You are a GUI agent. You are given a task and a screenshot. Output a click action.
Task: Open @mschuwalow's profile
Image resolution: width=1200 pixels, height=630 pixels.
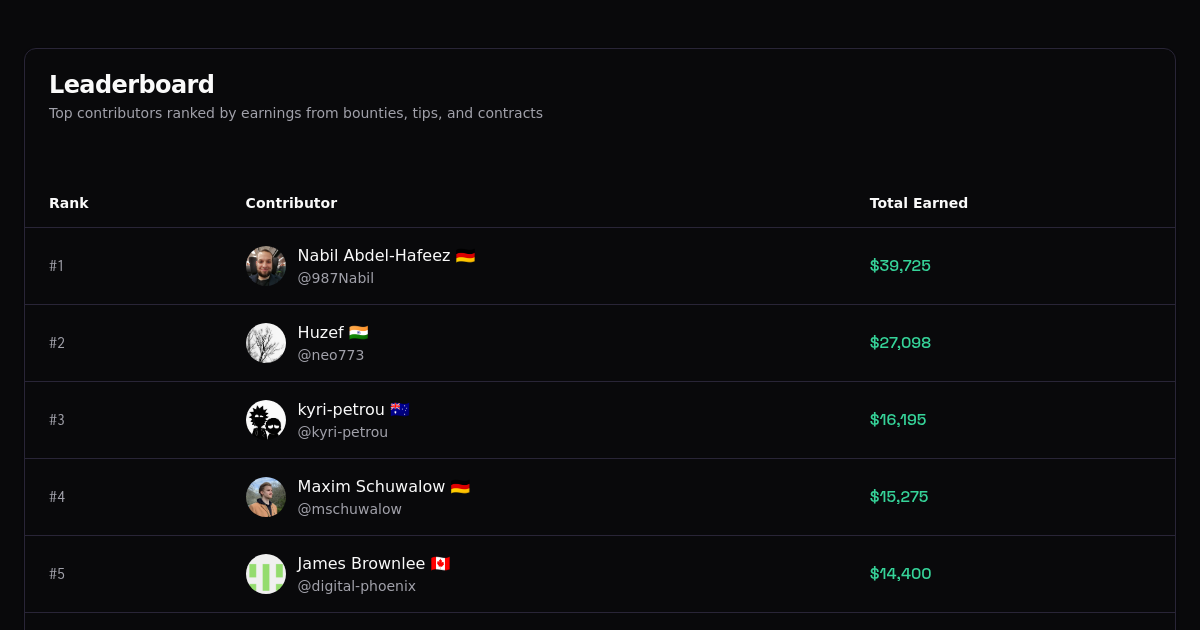point(349,509)
